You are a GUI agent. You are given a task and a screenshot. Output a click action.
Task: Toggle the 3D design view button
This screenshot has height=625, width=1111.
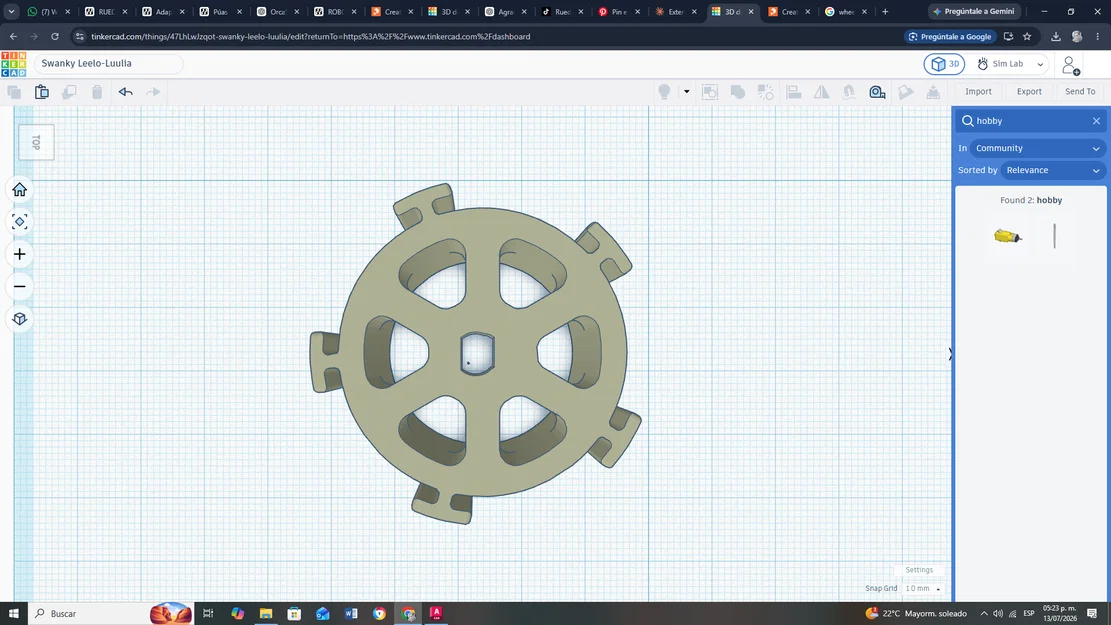click(944, 64)
